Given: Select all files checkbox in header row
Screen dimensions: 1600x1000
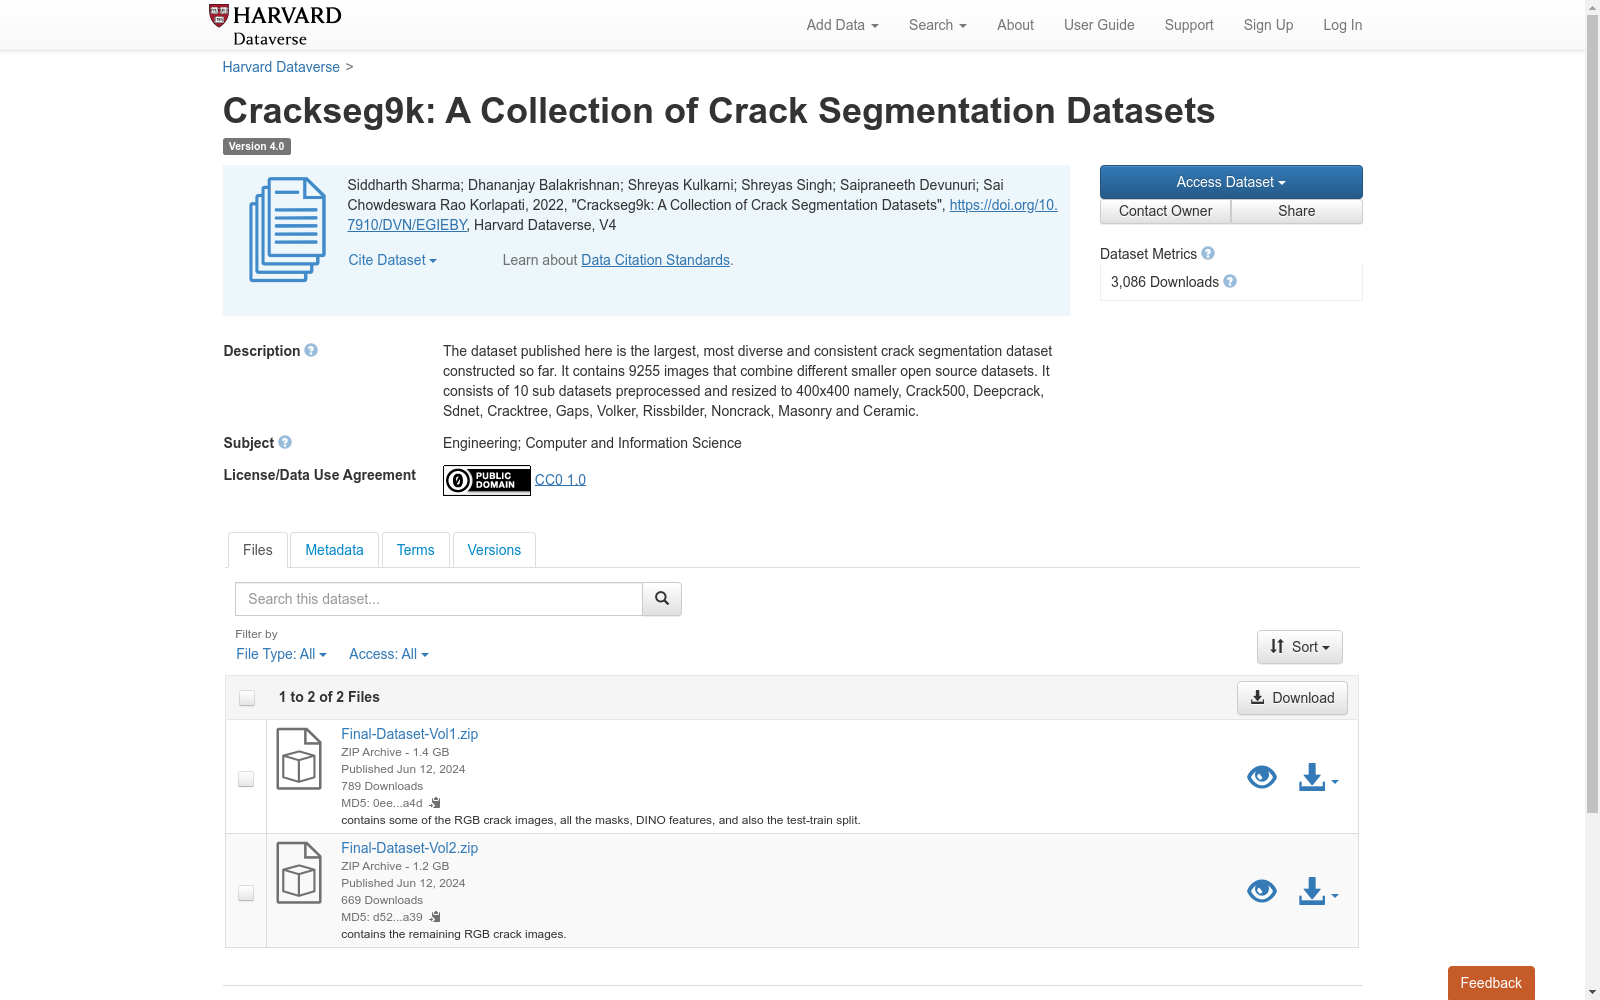Looking at the screenshot, I should [x=247, y=698].
